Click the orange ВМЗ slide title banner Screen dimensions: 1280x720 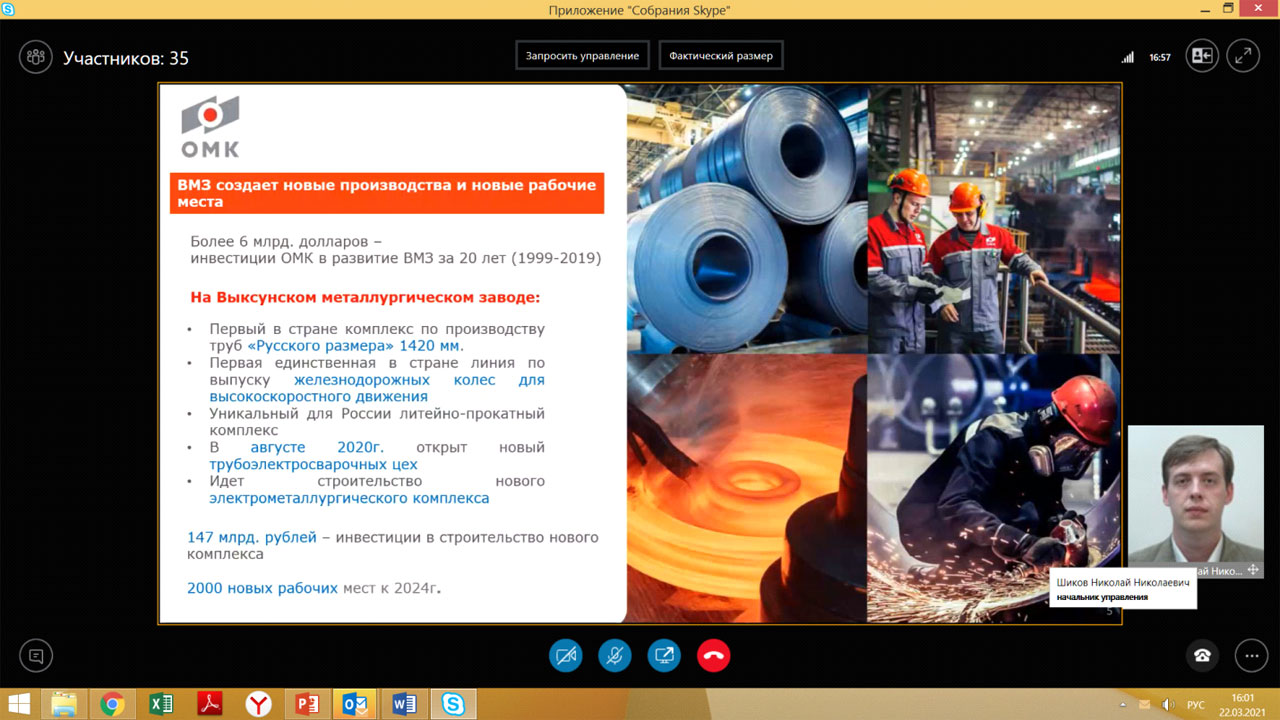point(386,193)
